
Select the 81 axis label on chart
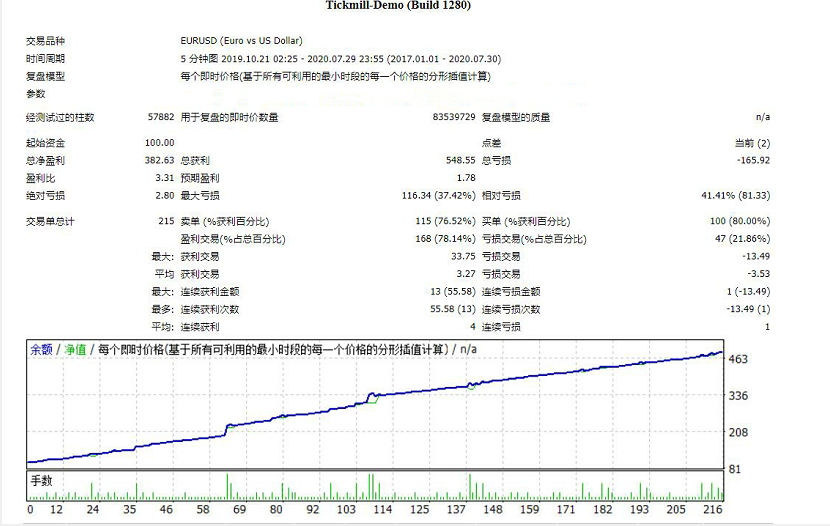pyautogui.click(x=735, y=469)
